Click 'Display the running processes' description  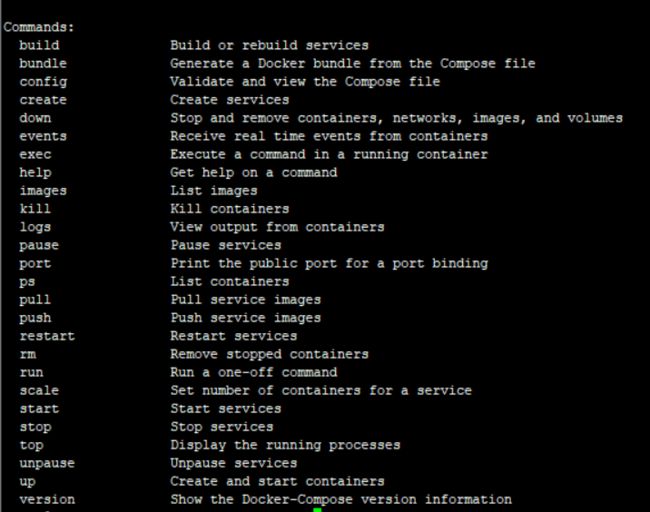tap(285, 445)
